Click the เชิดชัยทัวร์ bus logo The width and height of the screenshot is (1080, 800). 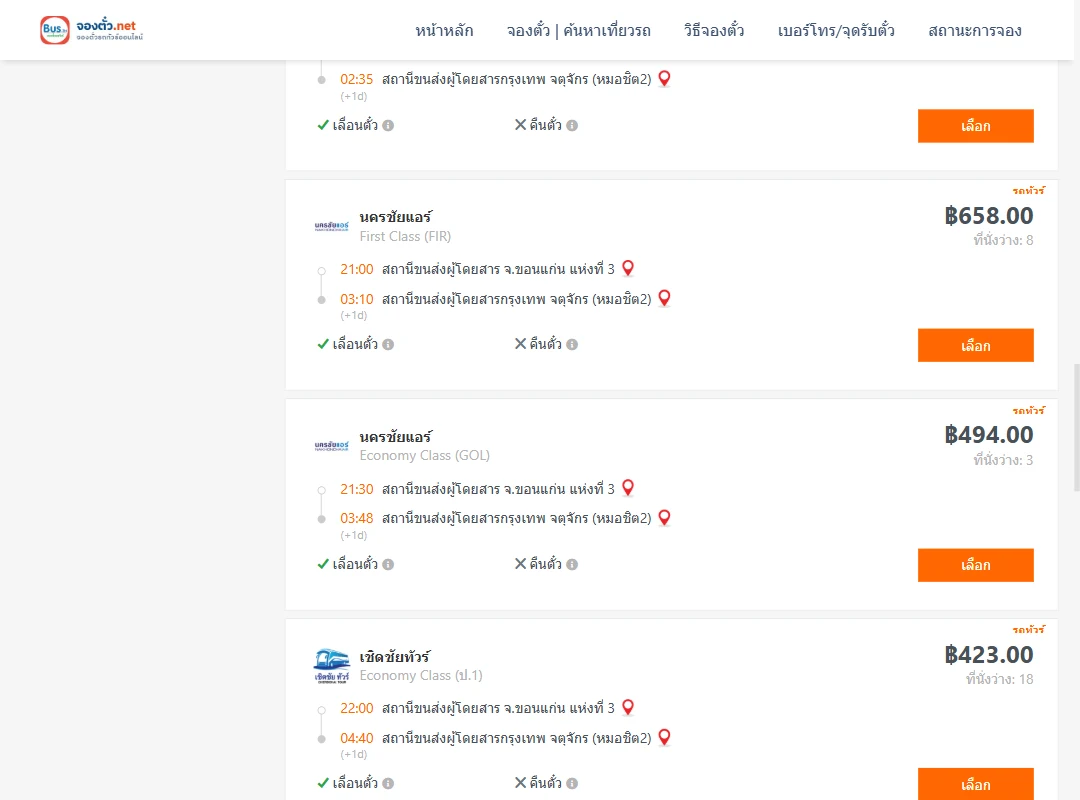pyautogui.click(x=331, y=666)
